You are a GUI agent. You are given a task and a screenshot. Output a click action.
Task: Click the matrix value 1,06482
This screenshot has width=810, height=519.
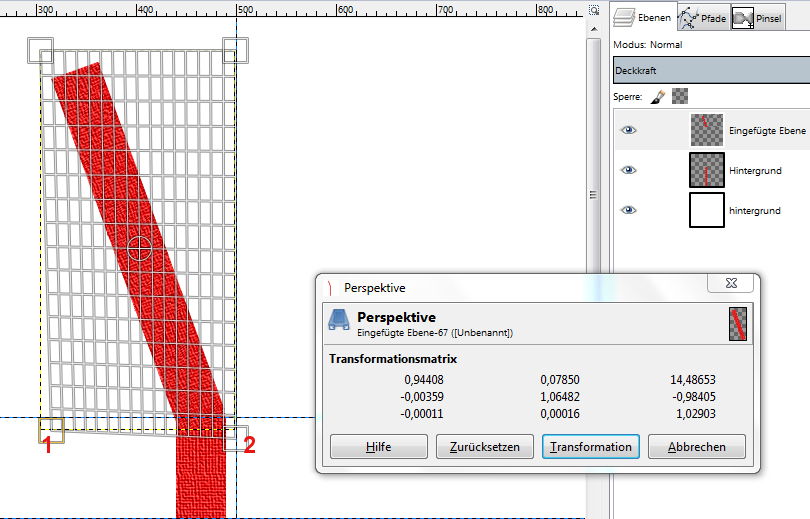tap(560, 397)
